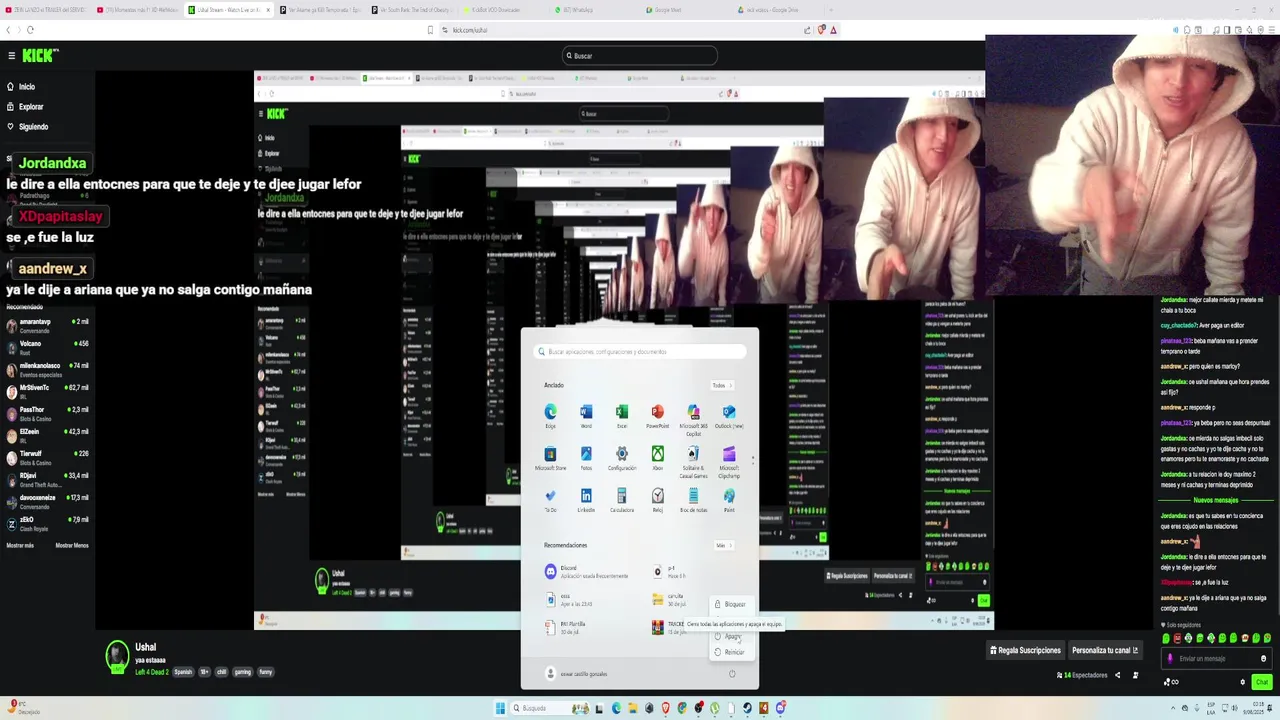Image resolution: width=1280 pixels, height=720 pixels.
Task: Click Ushal's channel avatar below video
Action: (118, 656)
